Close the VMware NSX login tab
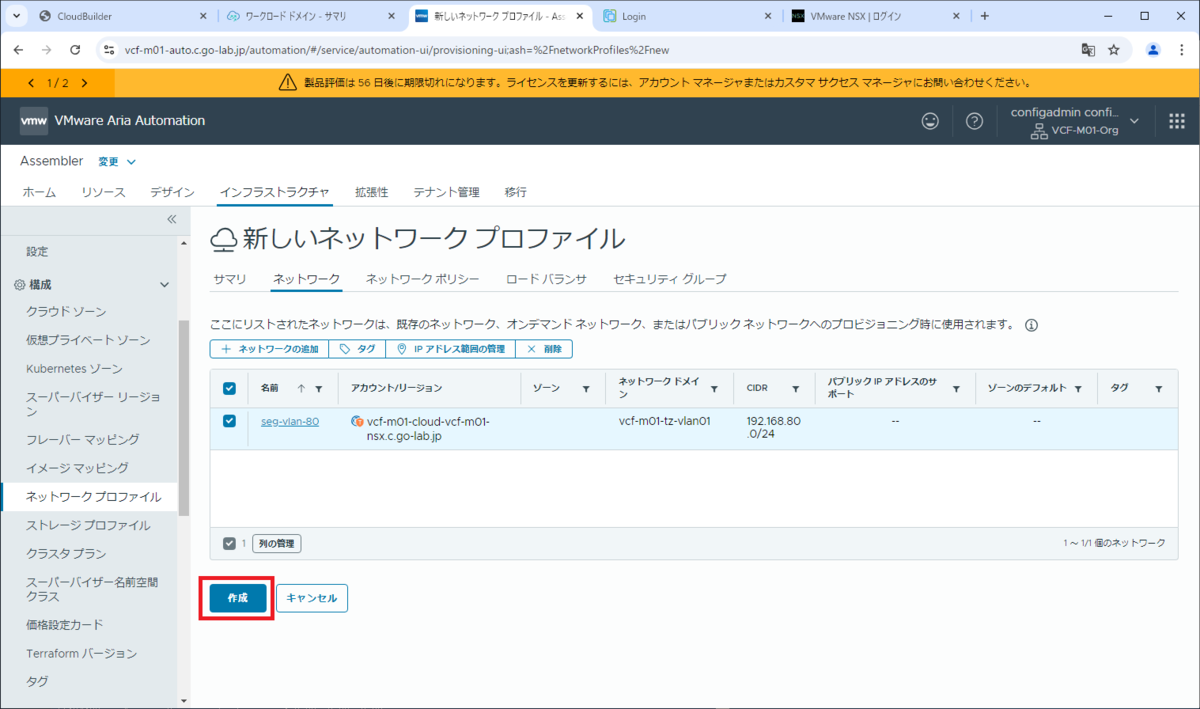Viewport: 1200px width, 709px height. click(x=956, y=16)
